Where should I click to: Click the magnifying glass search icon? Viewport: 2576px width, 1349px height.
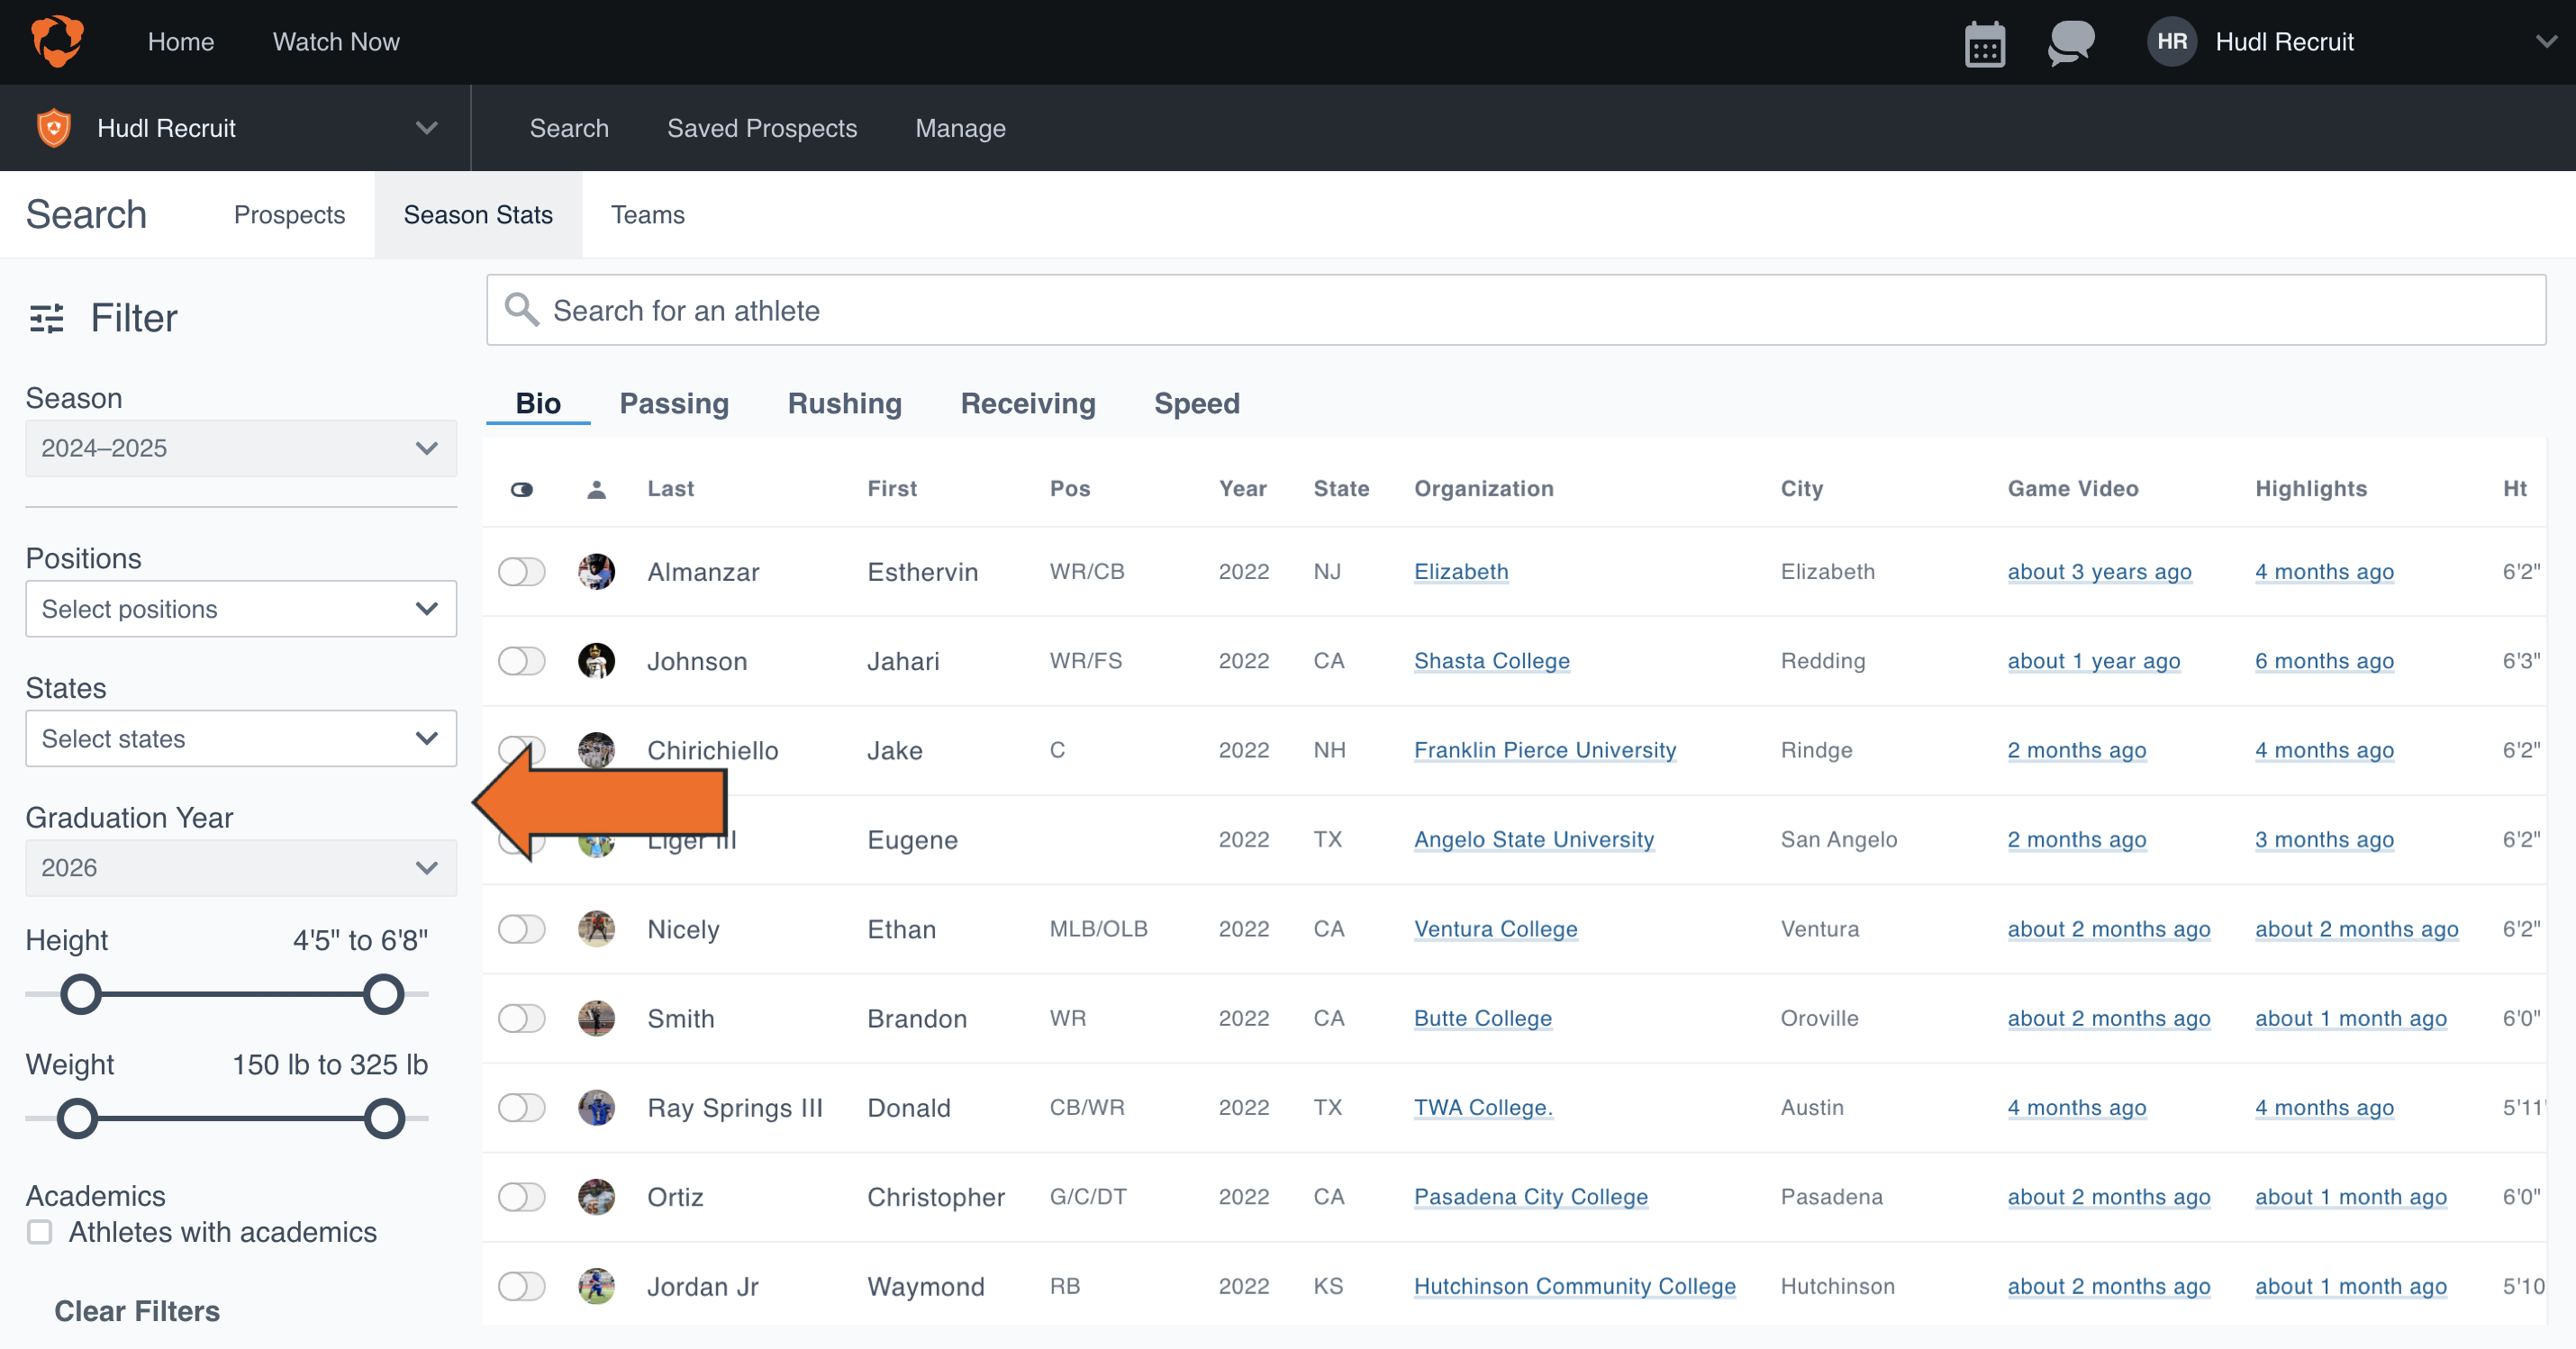[x=521, y=310]
